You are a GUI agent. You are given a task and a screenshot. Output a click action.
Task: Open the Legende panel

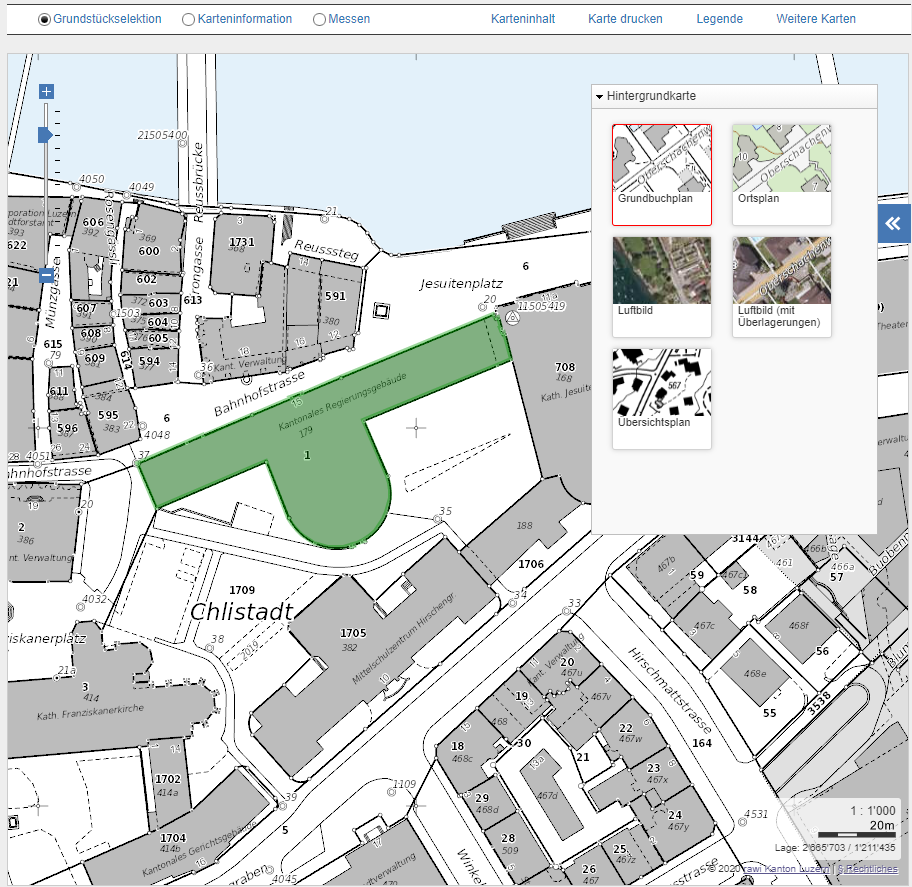[719, 19]
